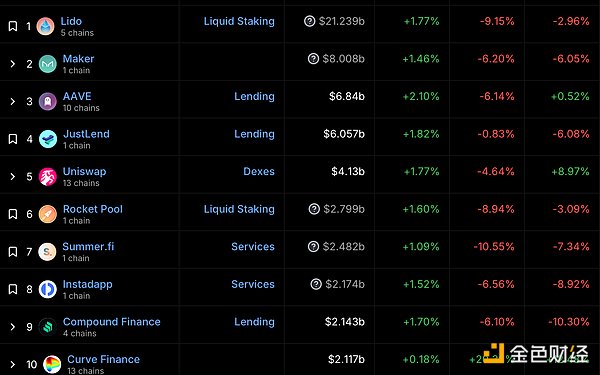Expand the Uniswap row chevron

tap(13, 177)
